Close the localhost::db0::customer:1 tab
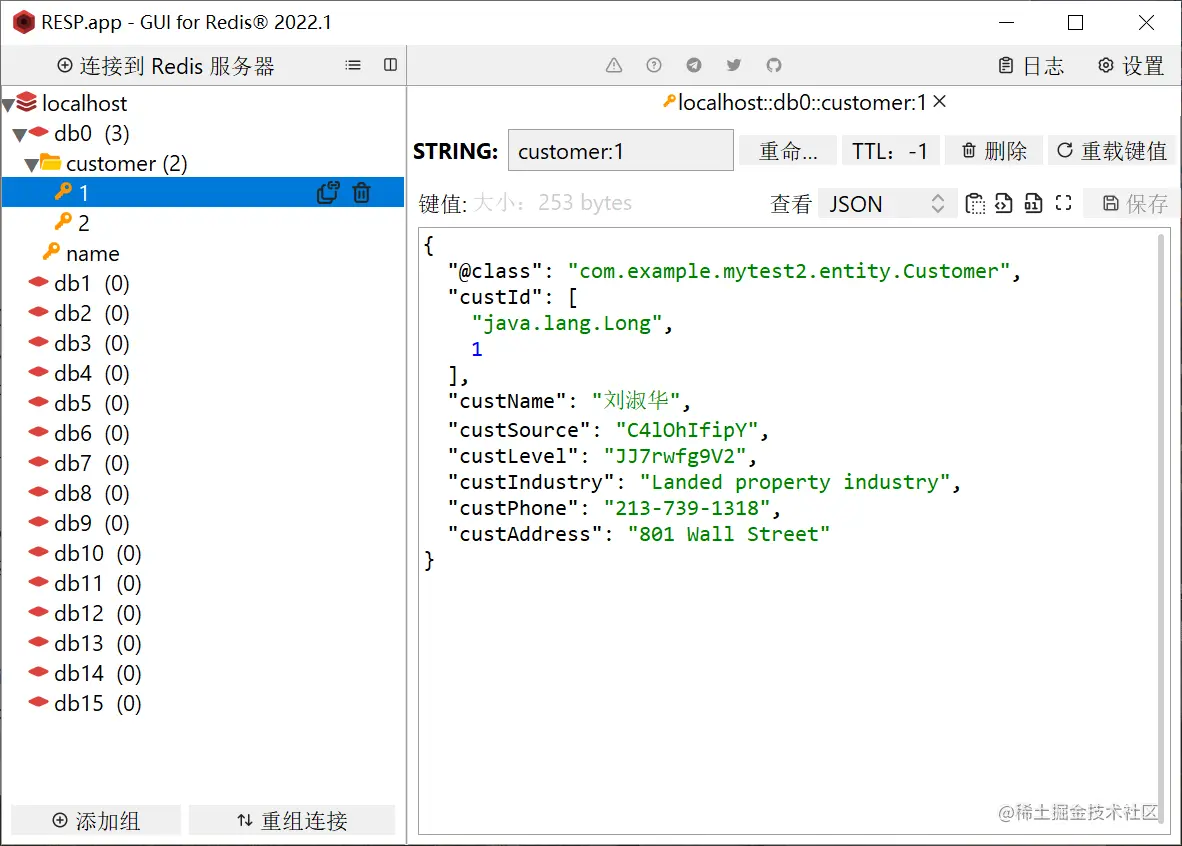This screenshot has height=846, width=1182. coord(939,101)
